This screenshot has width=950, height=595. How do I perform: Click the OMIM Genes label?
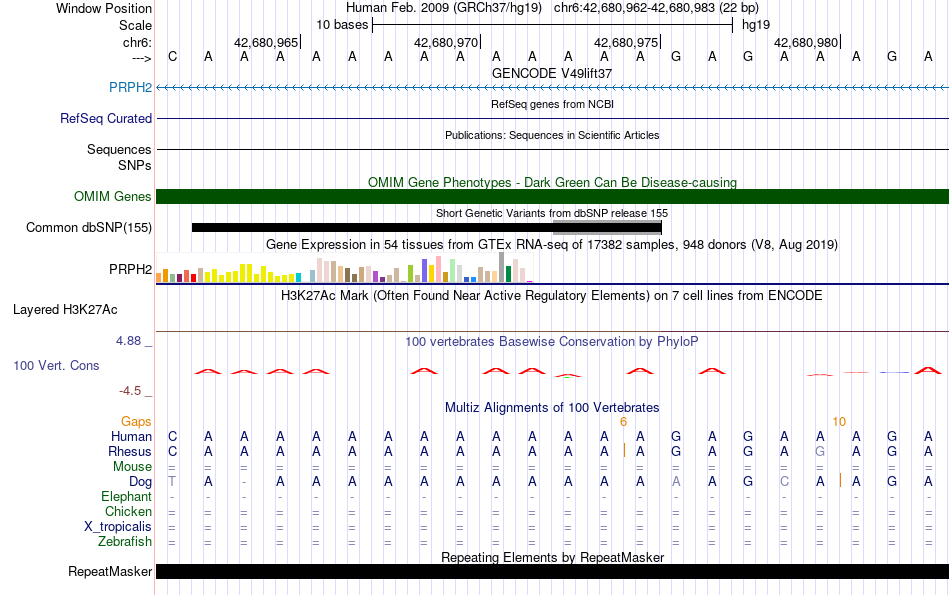click(x=112, y=196)
